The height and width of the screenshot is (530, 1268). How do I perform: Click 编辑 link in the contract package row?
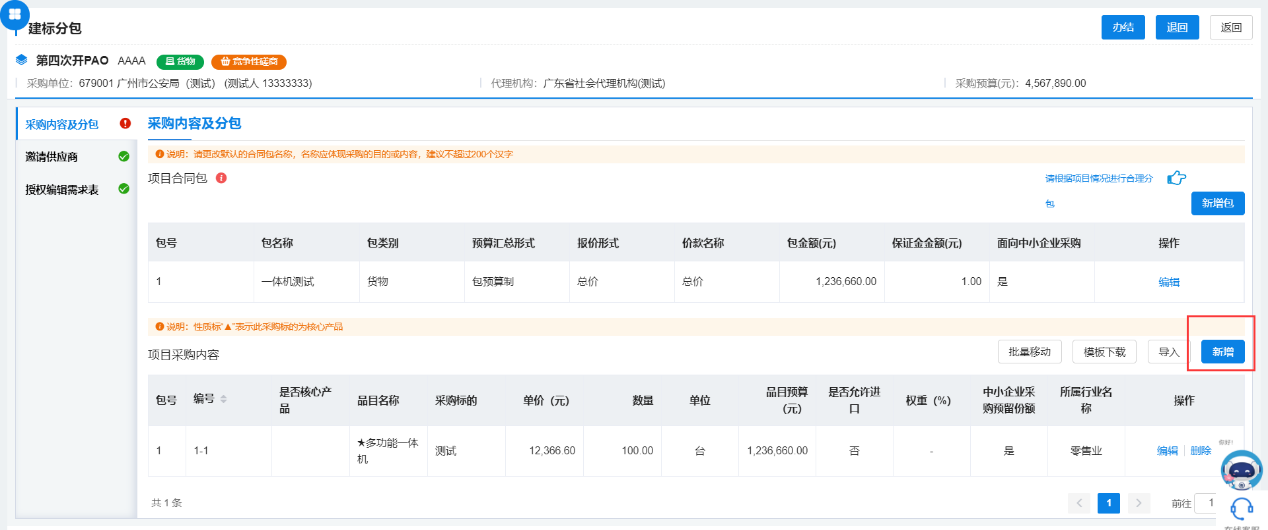pos(1169,282)
